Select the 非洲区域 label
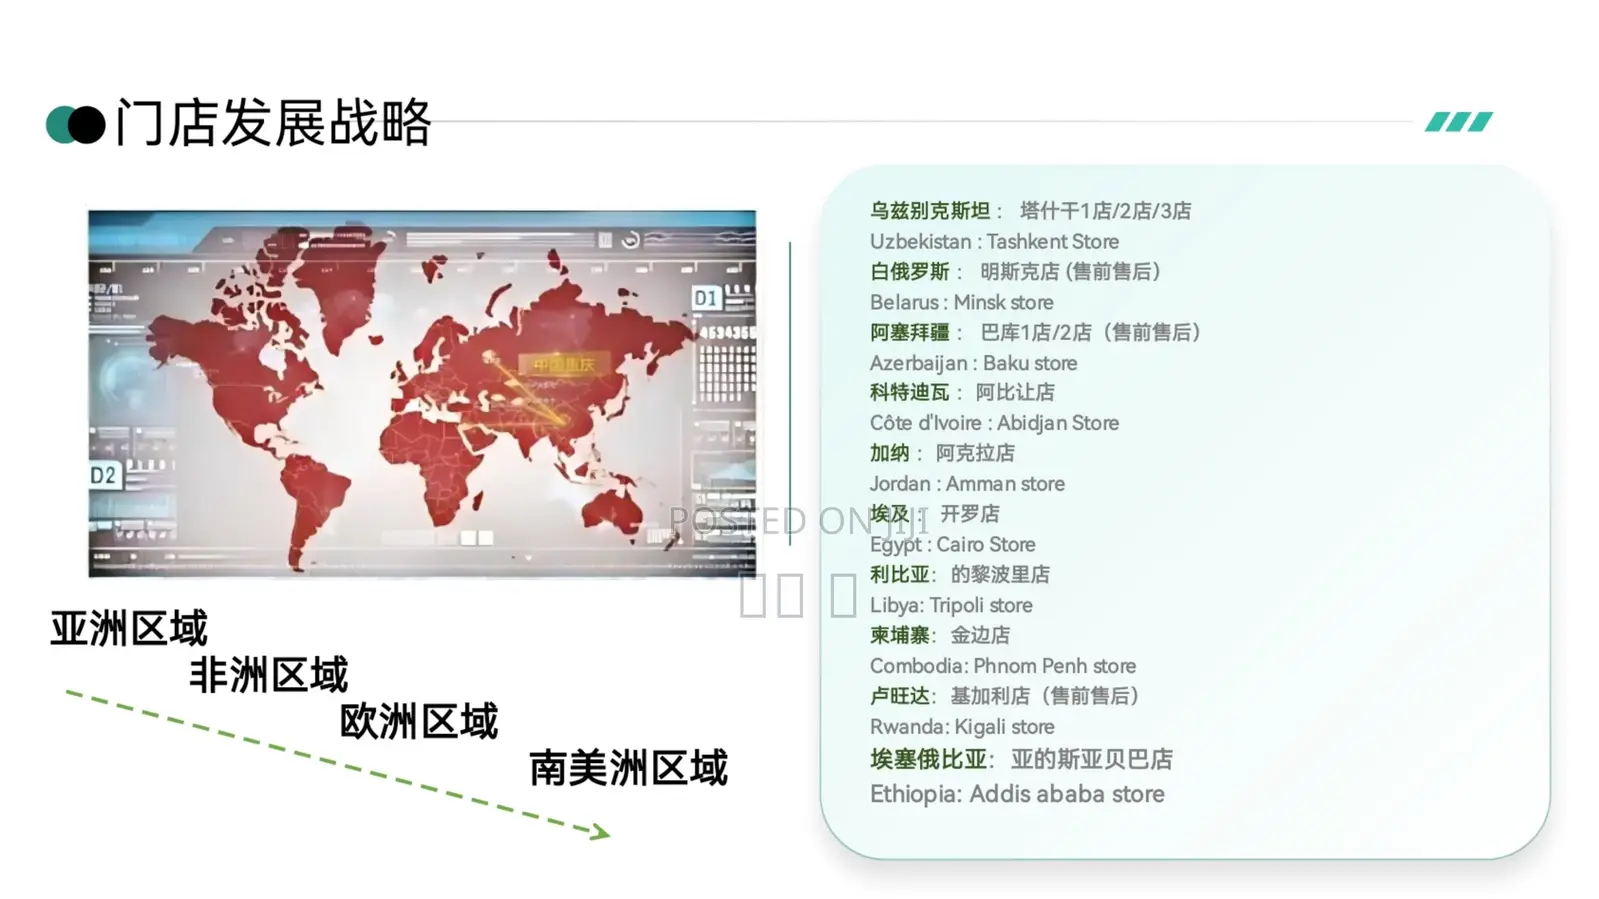 click(x=268, y=676)
